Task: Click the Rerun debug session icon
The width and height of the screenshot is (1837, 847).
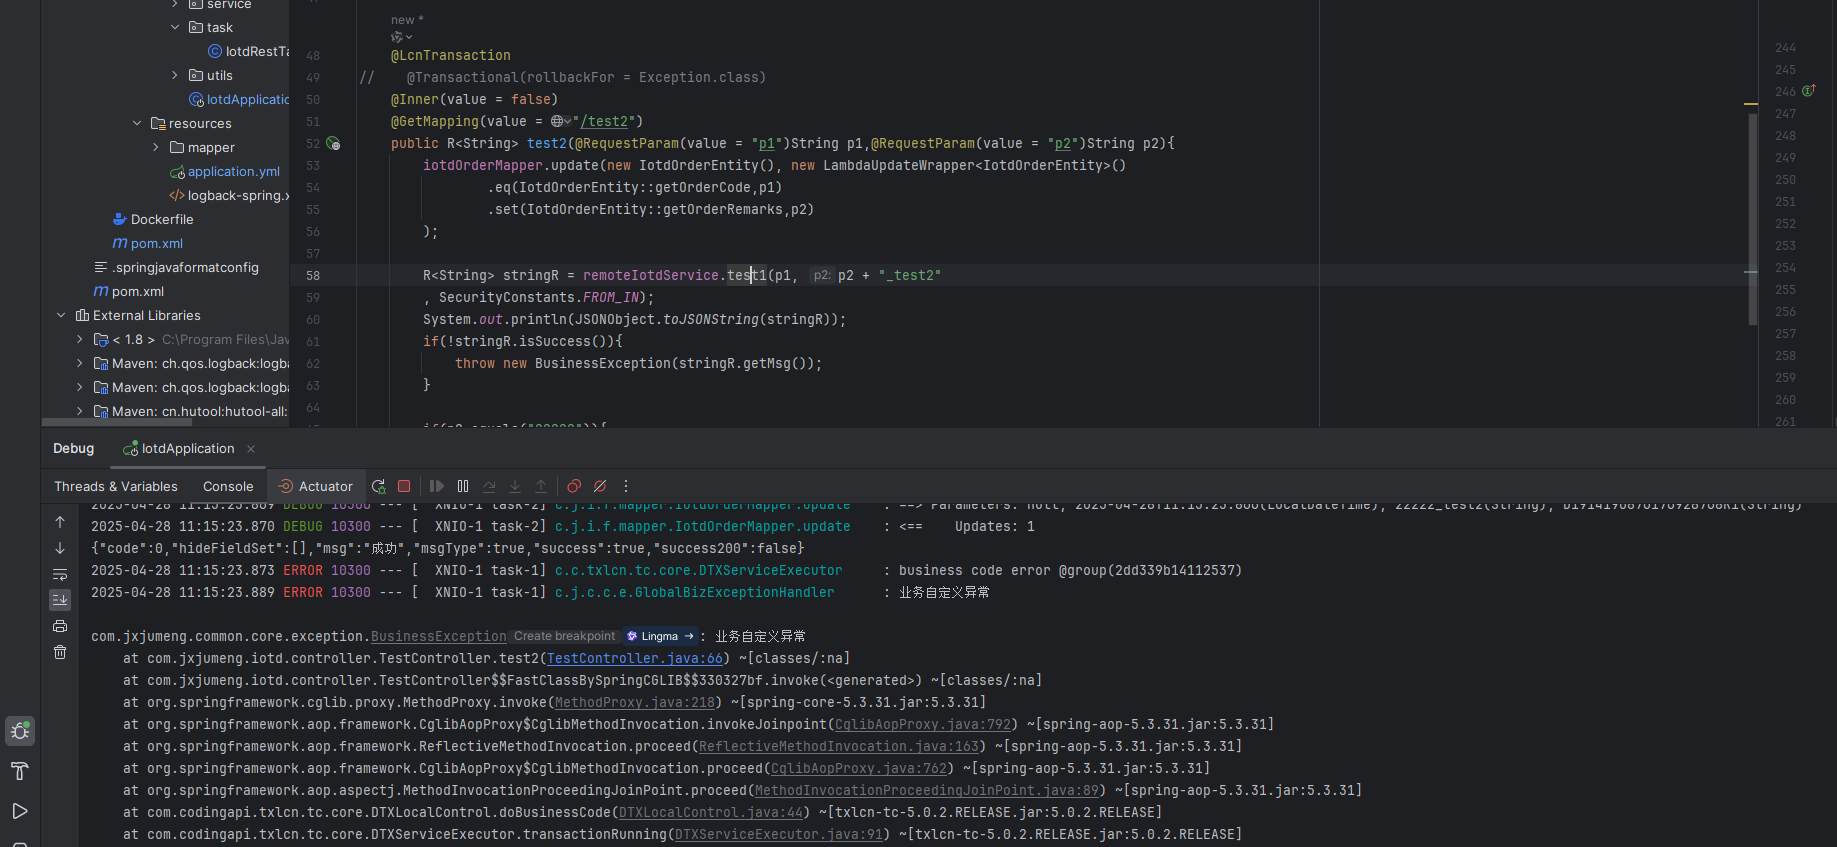Action: click(x=378, y=486)
